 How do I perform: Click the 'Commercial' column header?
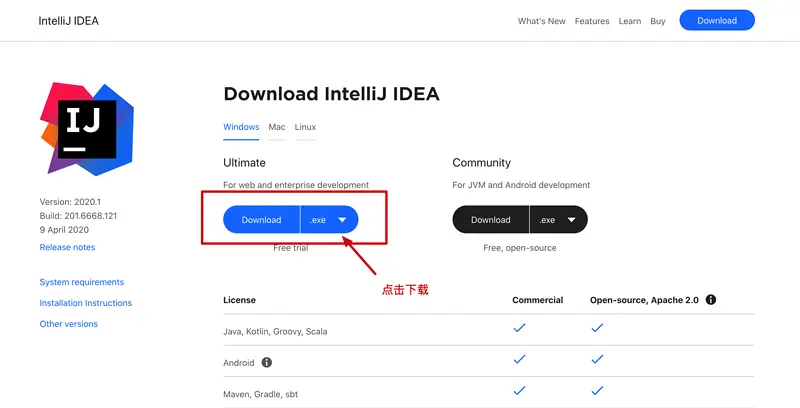538,300
